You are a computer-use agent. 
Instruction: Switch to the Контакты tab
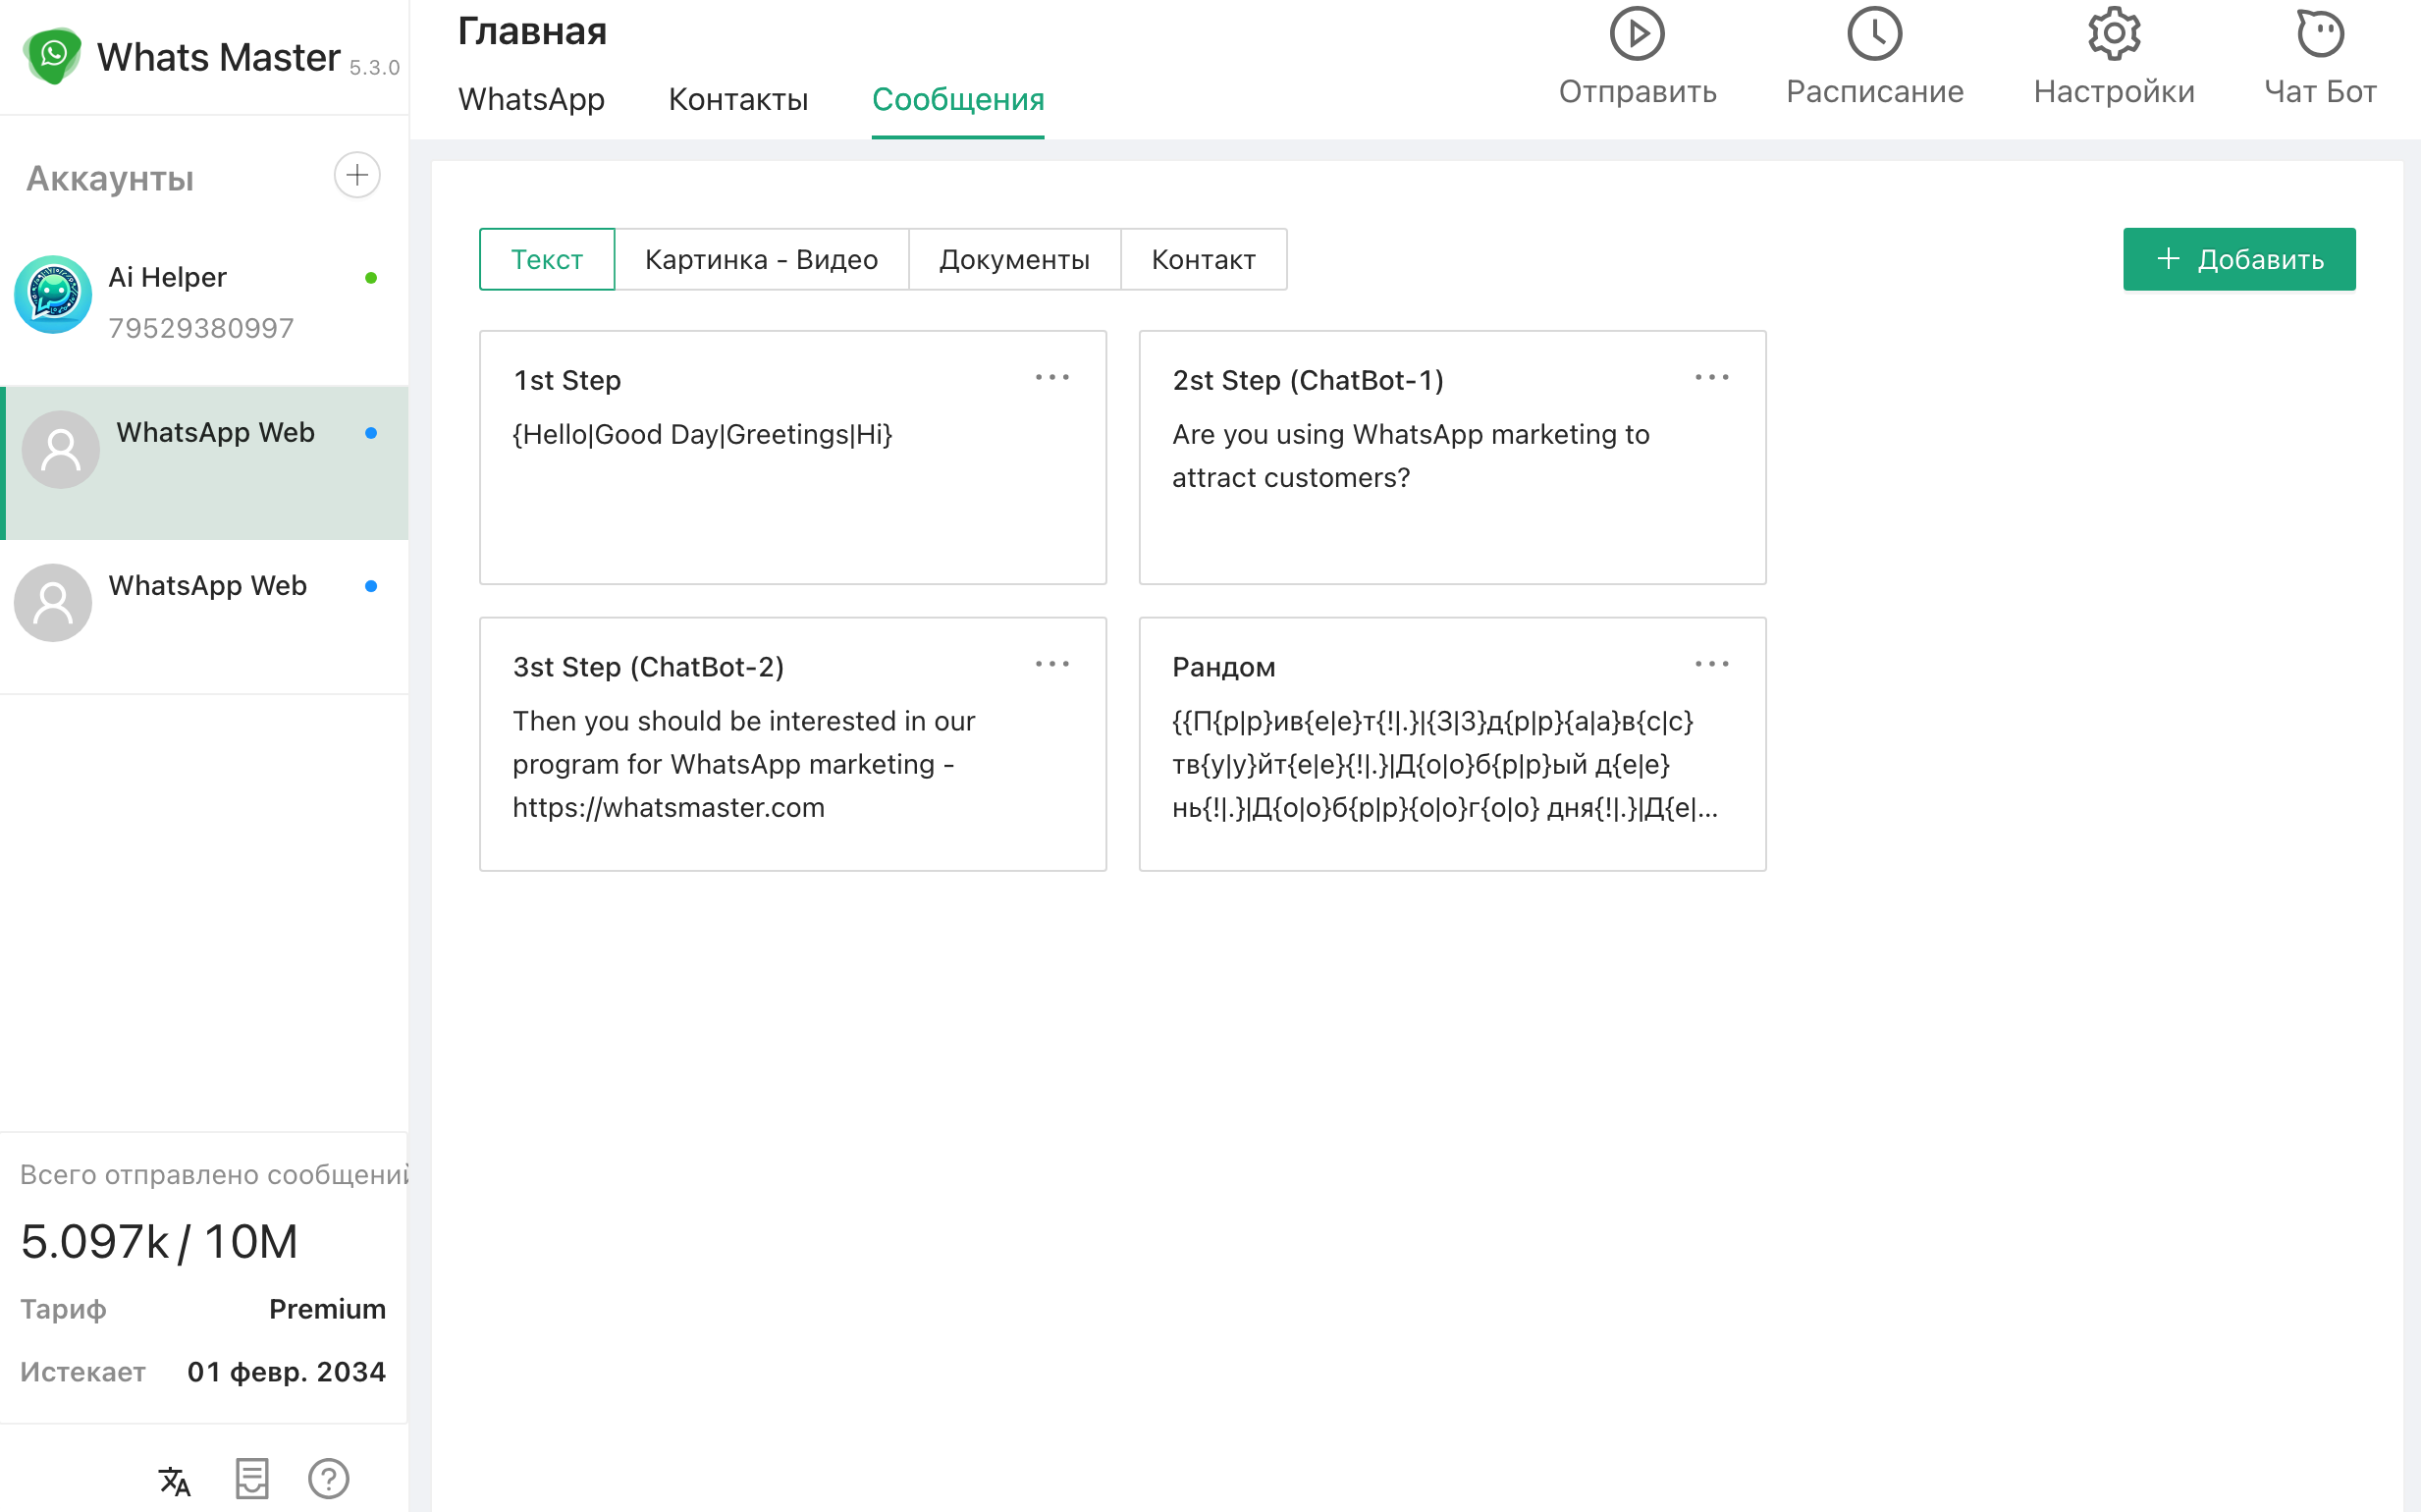738,99
